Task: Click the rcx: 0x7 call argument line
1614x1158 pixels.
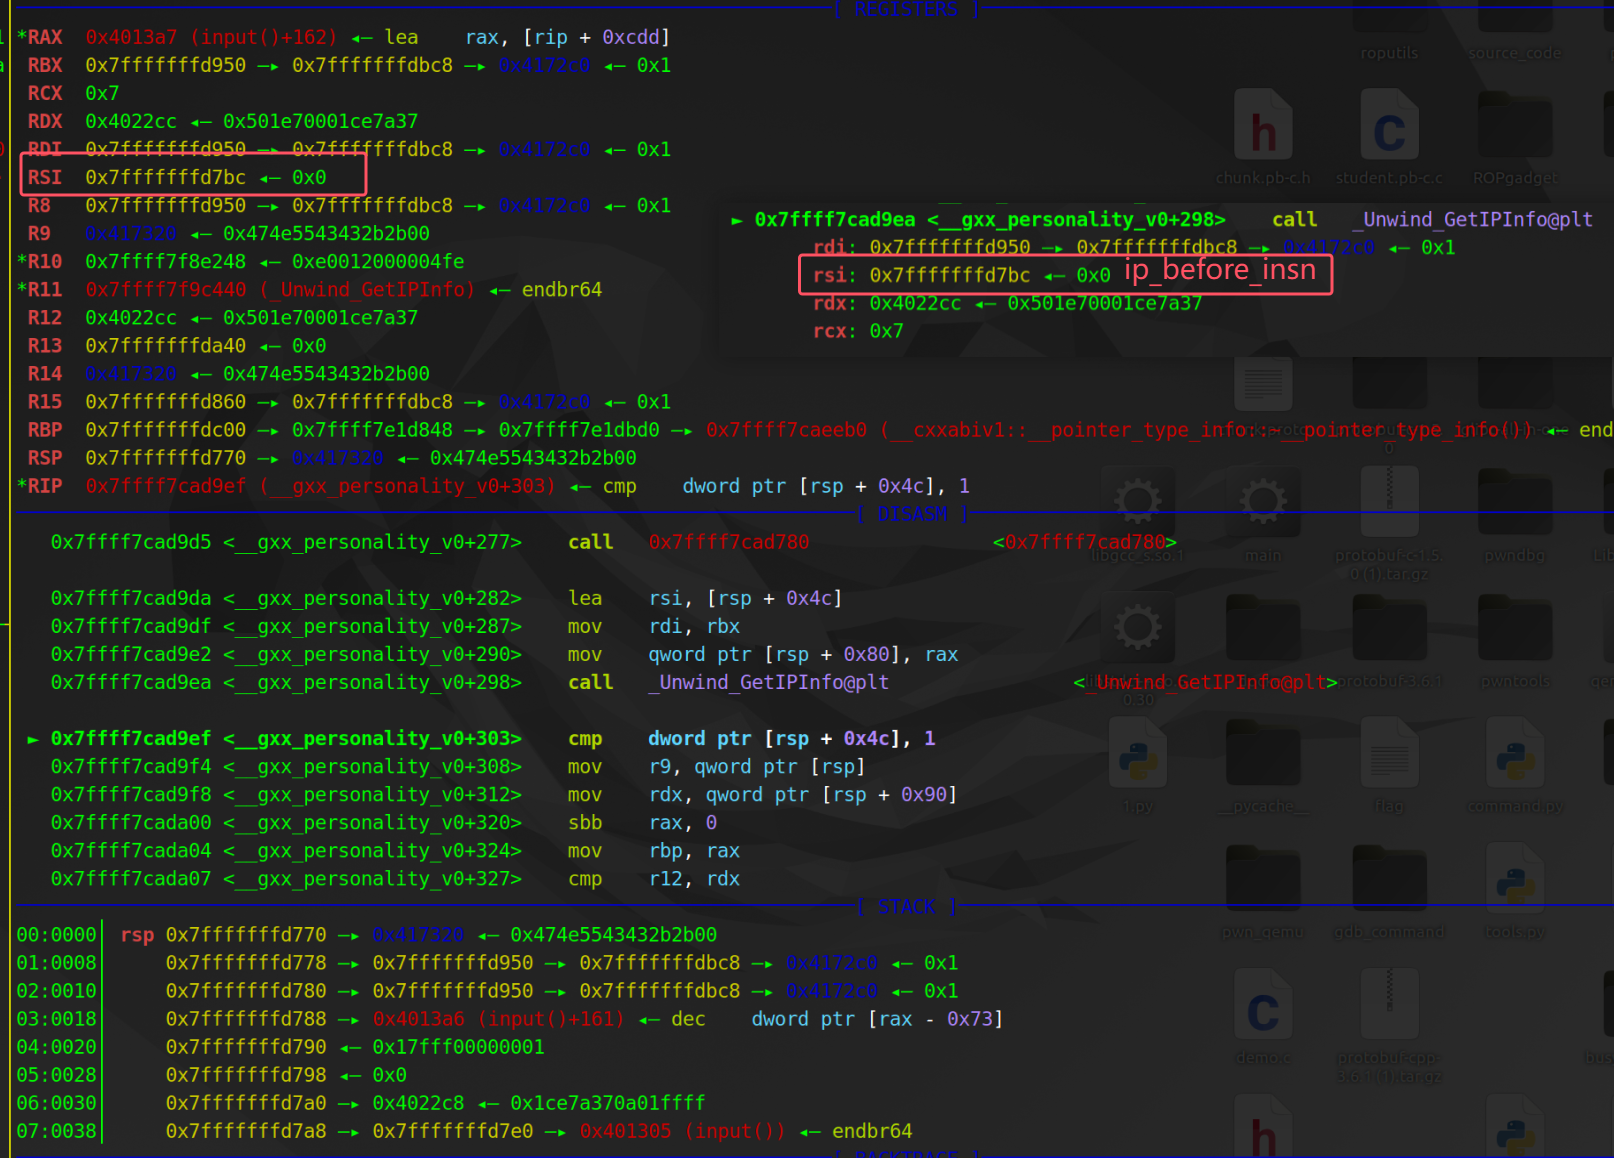Action: click(x=858, y=331)
